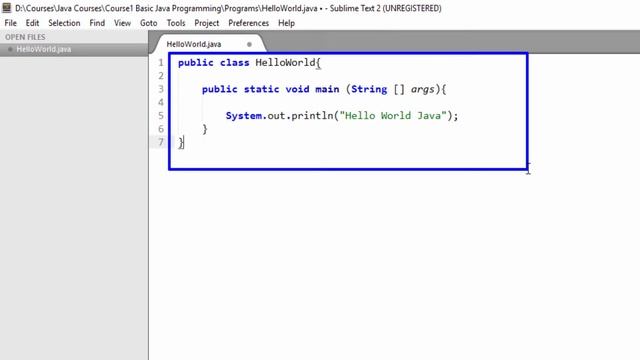Screen dimensions: 640x360
Task: Open the View menu
Action: [122, 23]
